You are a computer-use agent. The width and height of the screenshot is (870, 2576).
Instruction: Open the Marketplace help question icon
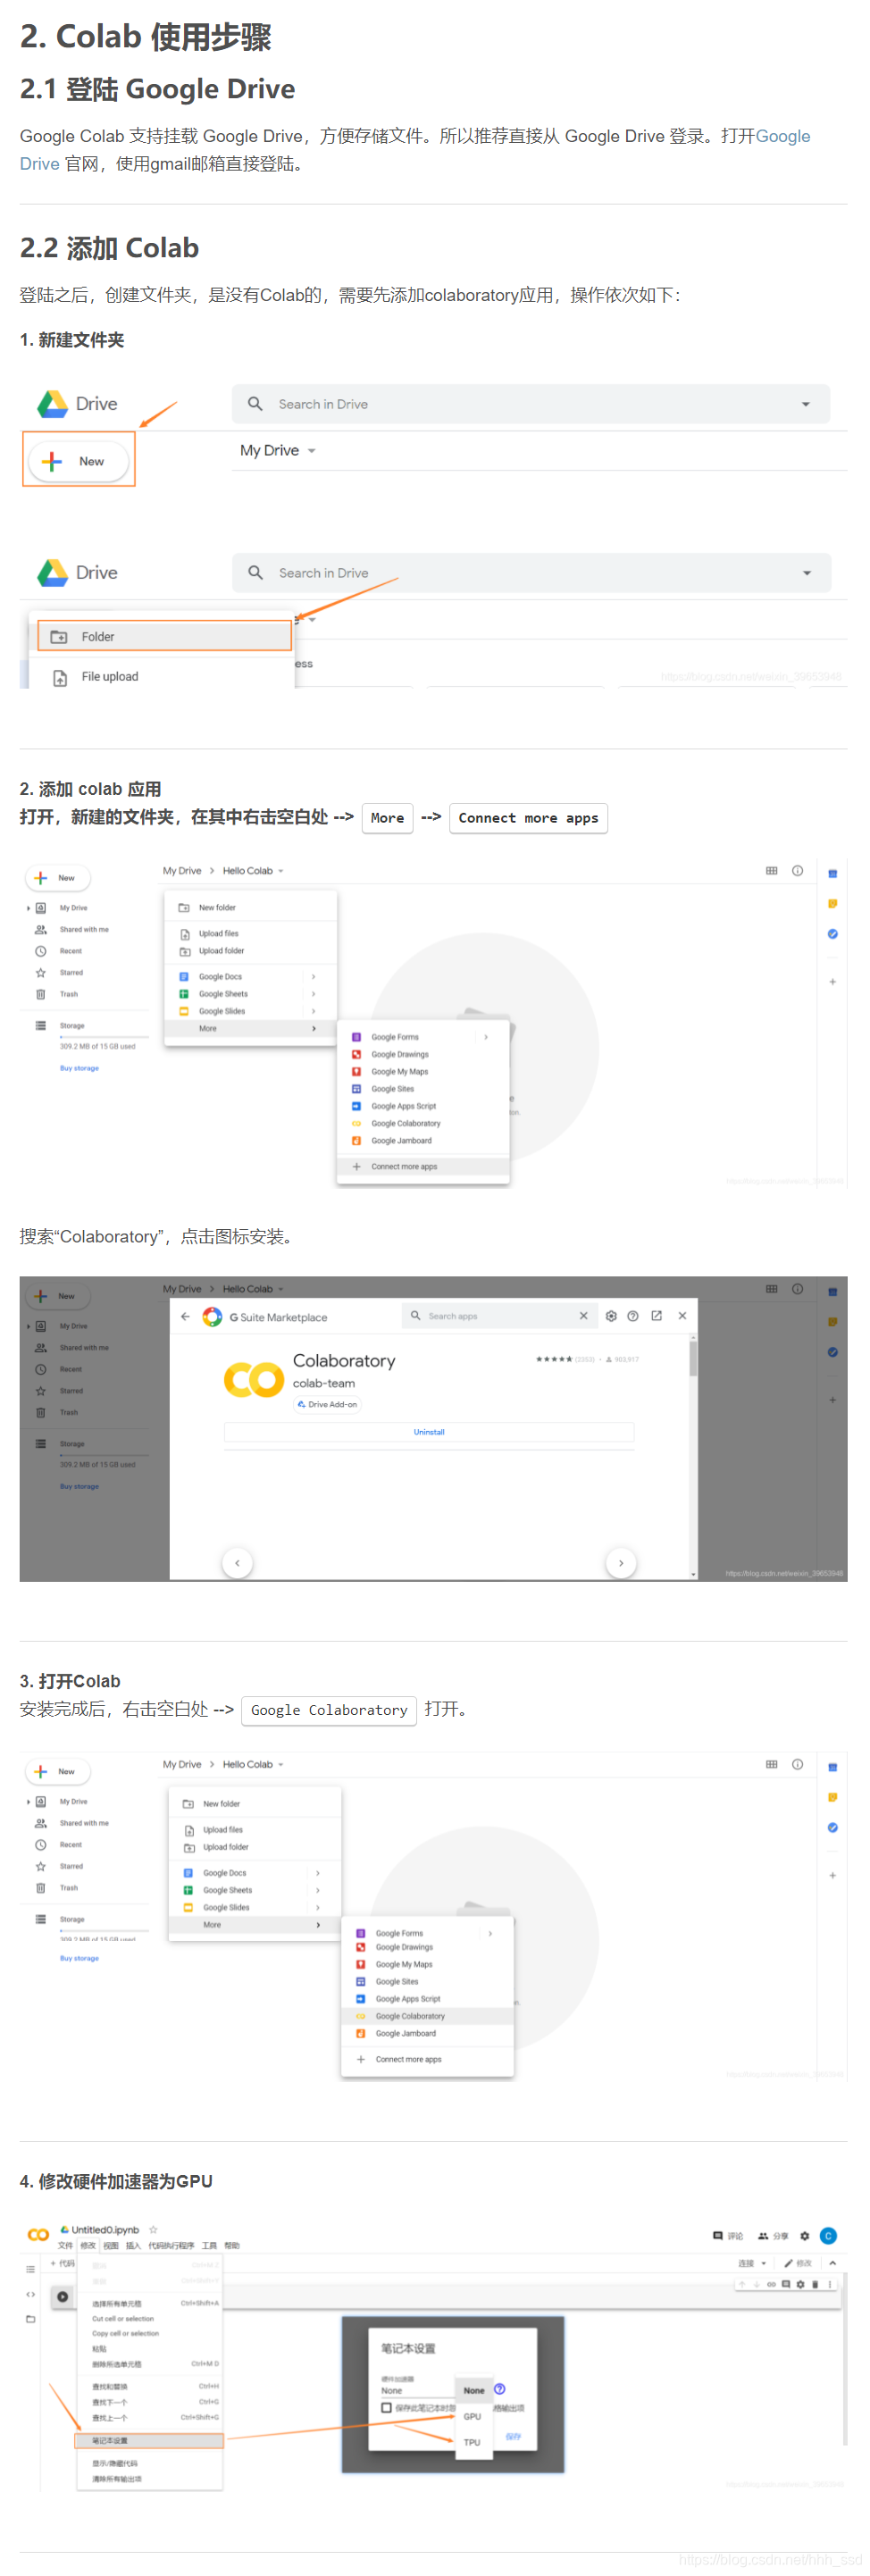[633, 1316]
